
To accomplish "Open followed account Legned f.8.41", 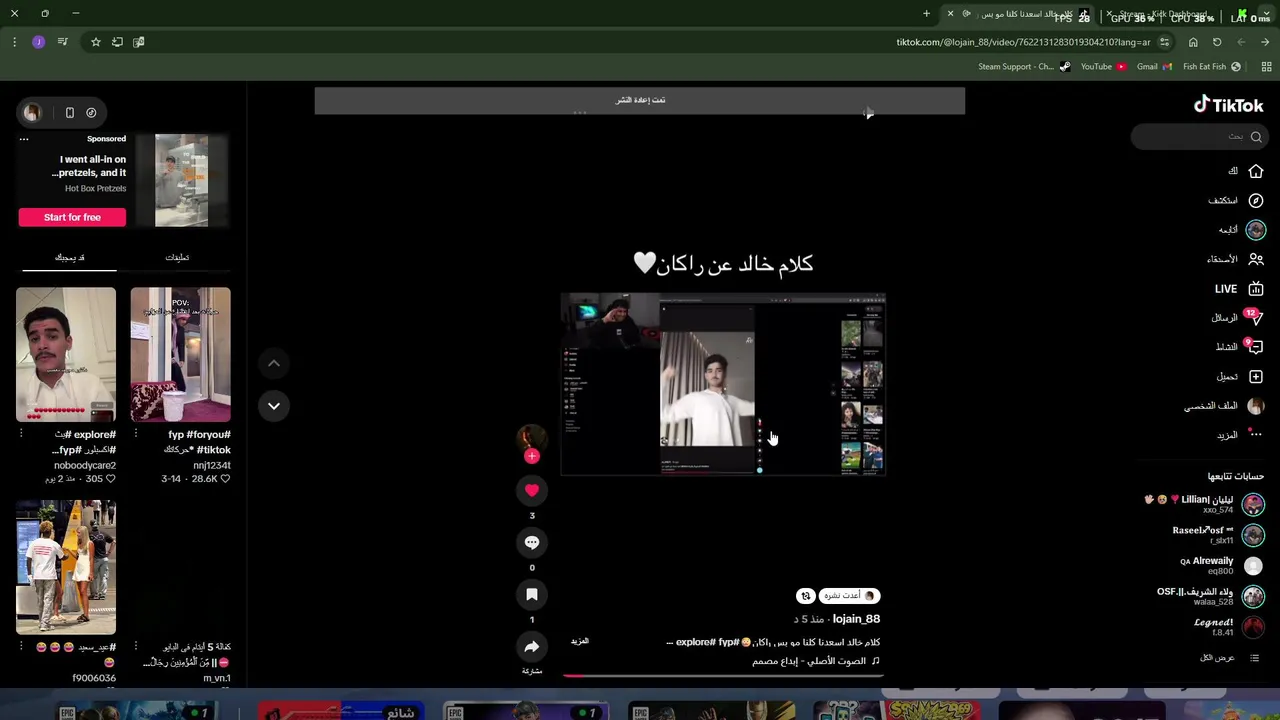I will pyautogui.click(x=1229, y=627).
